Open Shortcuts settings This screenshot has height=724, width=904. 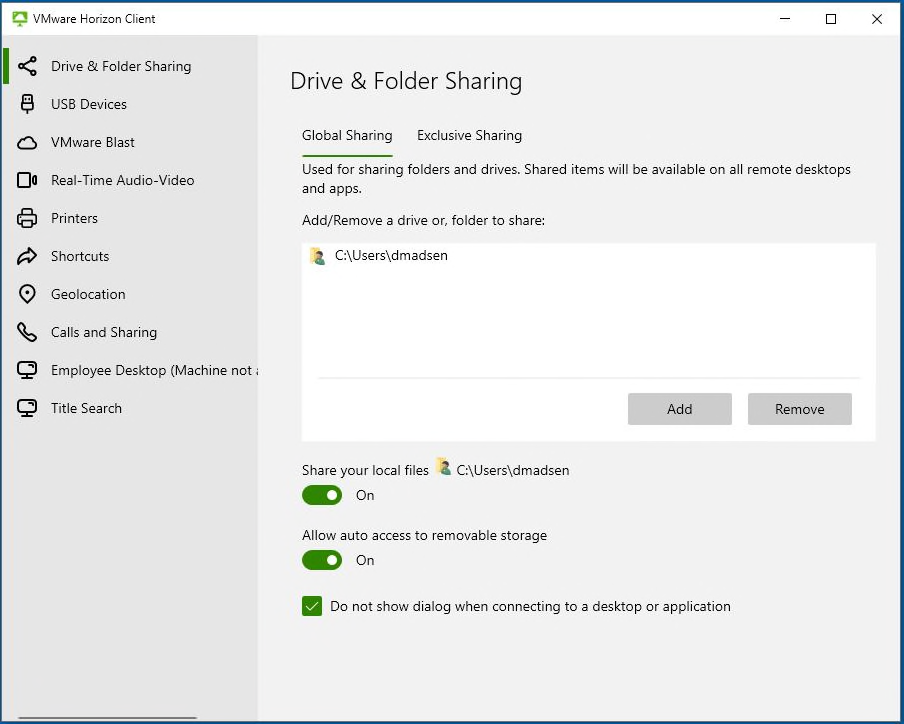click(130, 257)
